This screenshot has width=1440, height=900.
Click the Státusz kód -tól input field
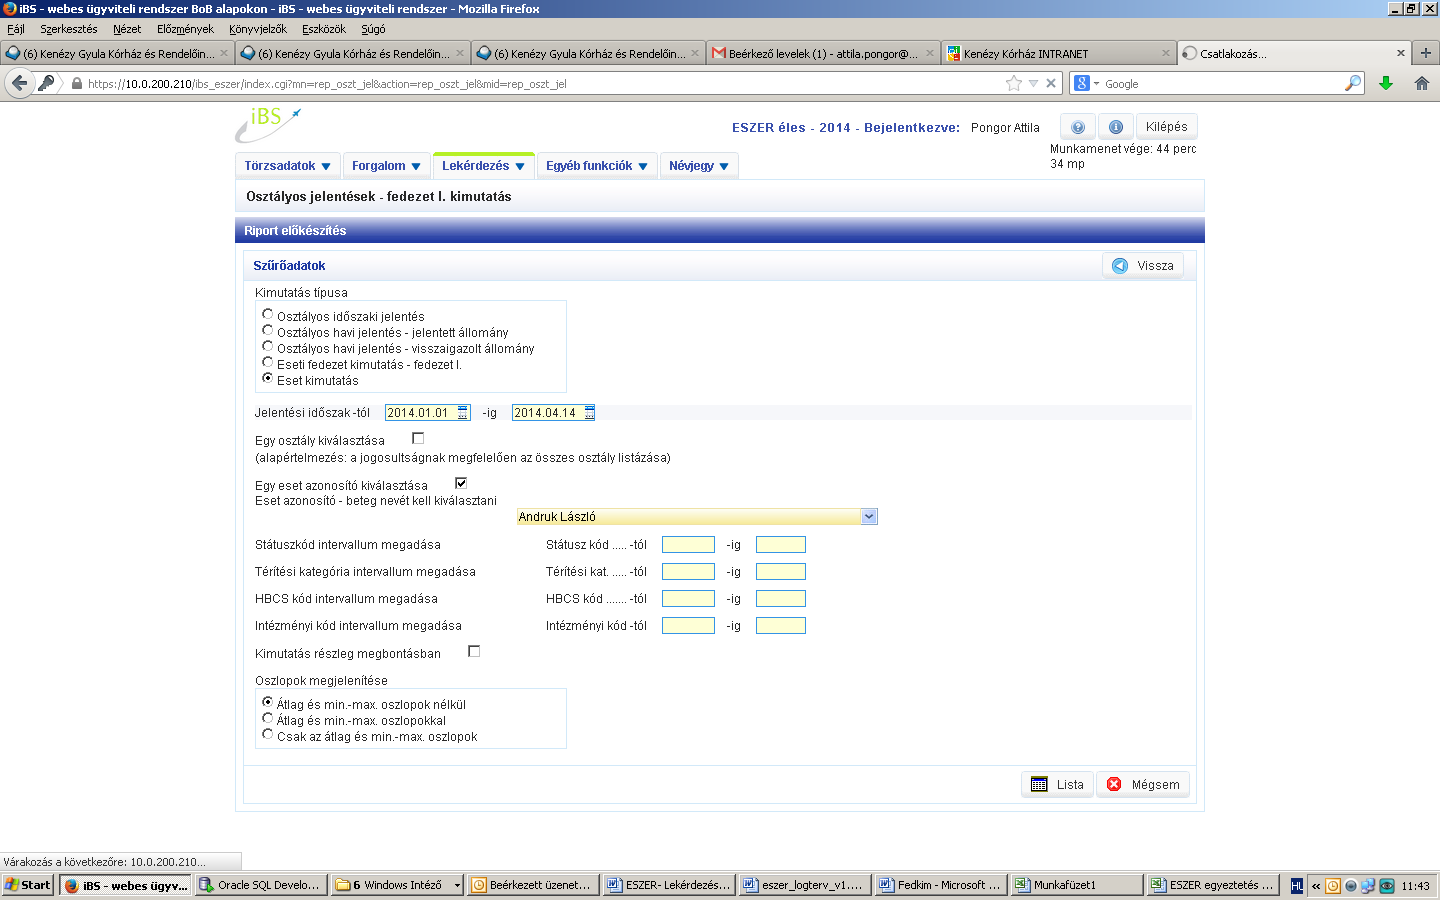coord(688,544)
